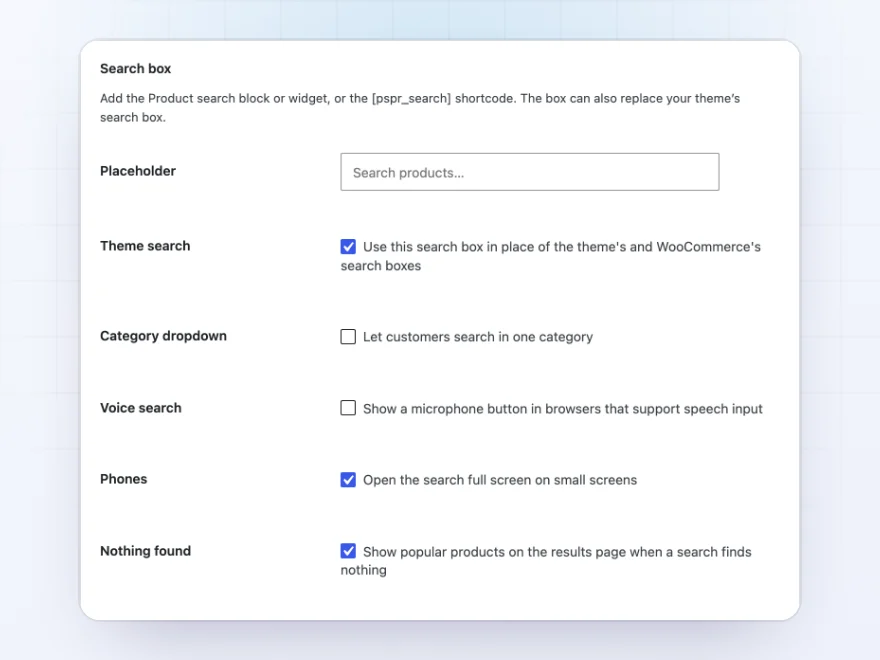This screenshot has width=880, height=660.
Task: Click the 'Theme search' label
Action: click(x=145, y=246)
